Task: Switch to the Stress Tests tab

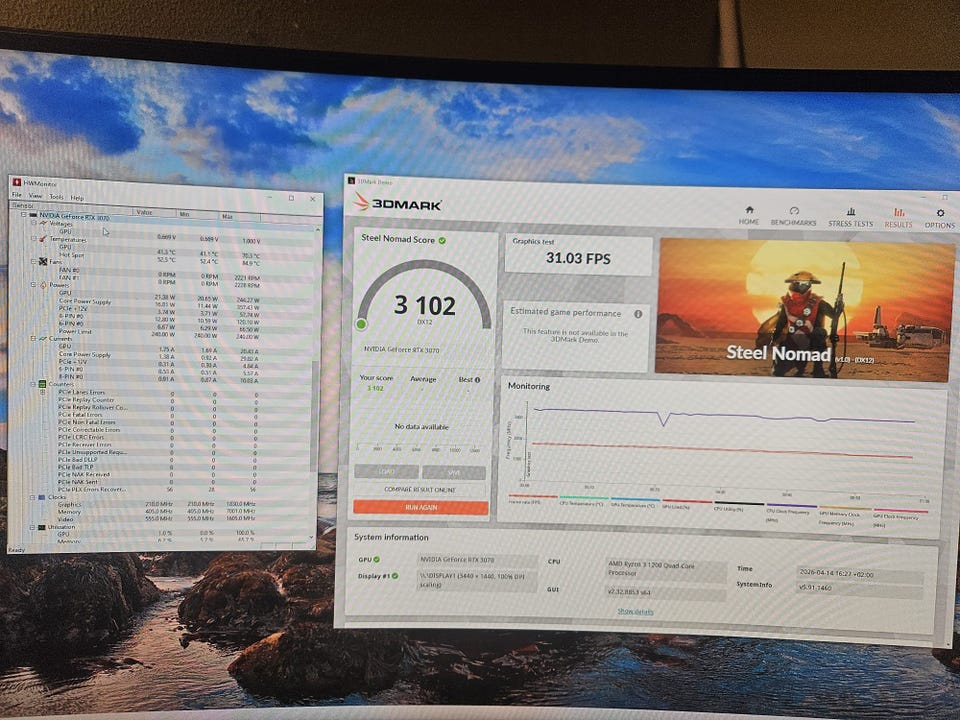Action: pyautogui.click(x=850, y=218)
